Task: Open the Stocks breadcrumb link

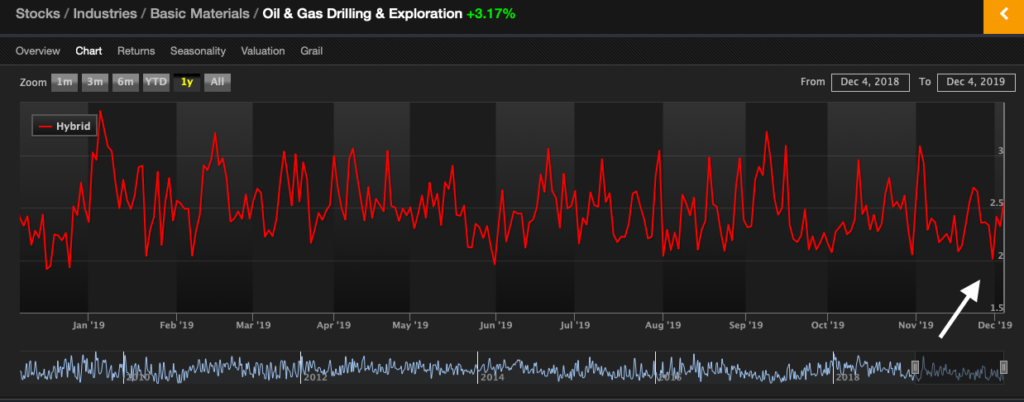Action: (39, 14)
